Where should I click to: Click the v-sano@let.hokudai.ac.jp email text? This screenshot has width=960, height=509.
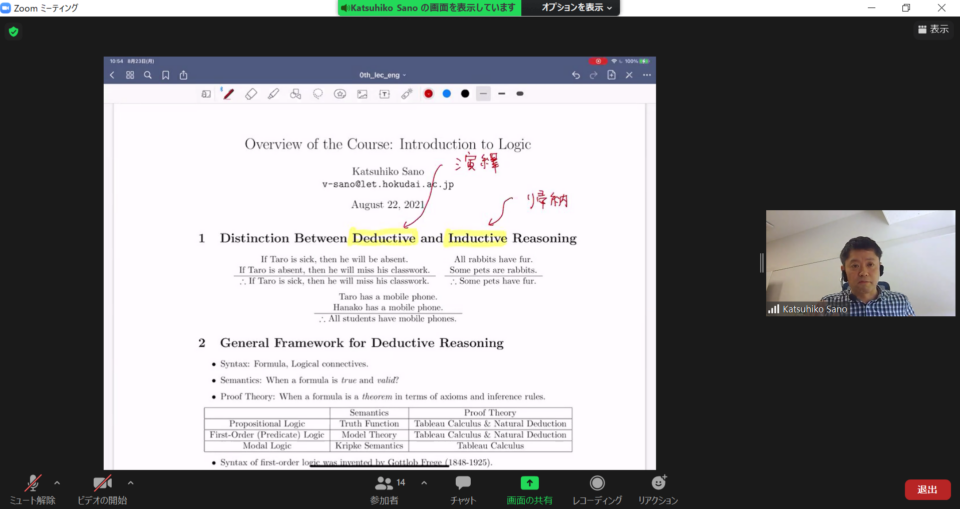pyautogui.click(x=388, y=184)
